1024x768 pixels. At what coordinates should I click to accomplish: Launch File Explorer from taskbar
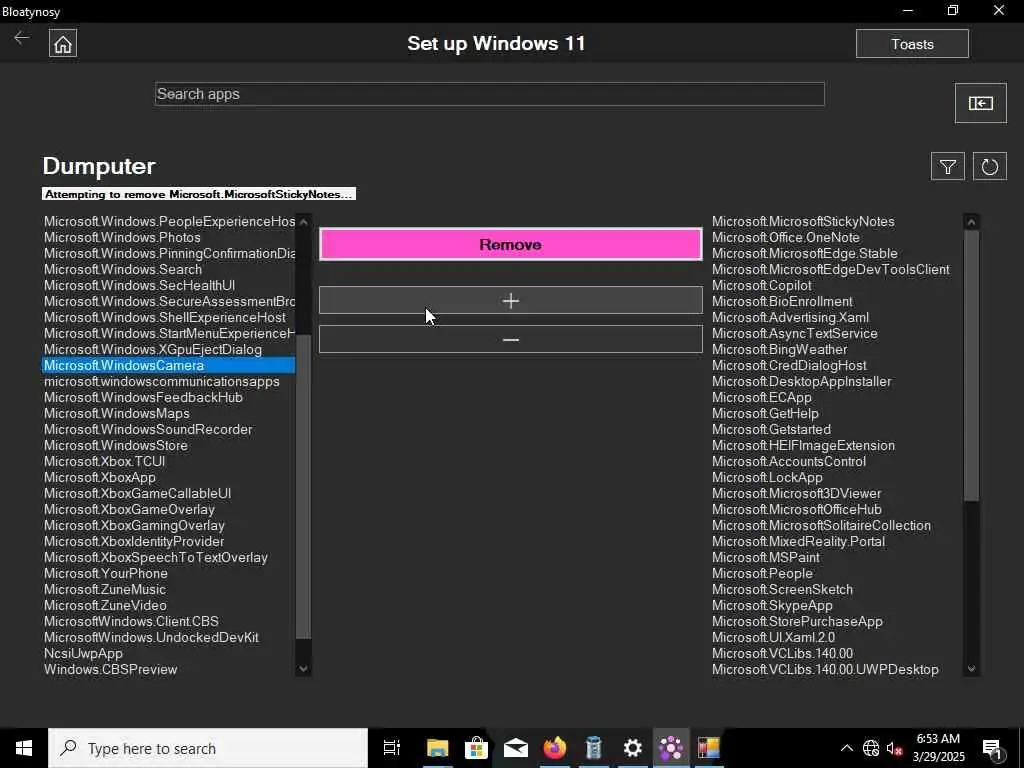[x=437, y=748]
